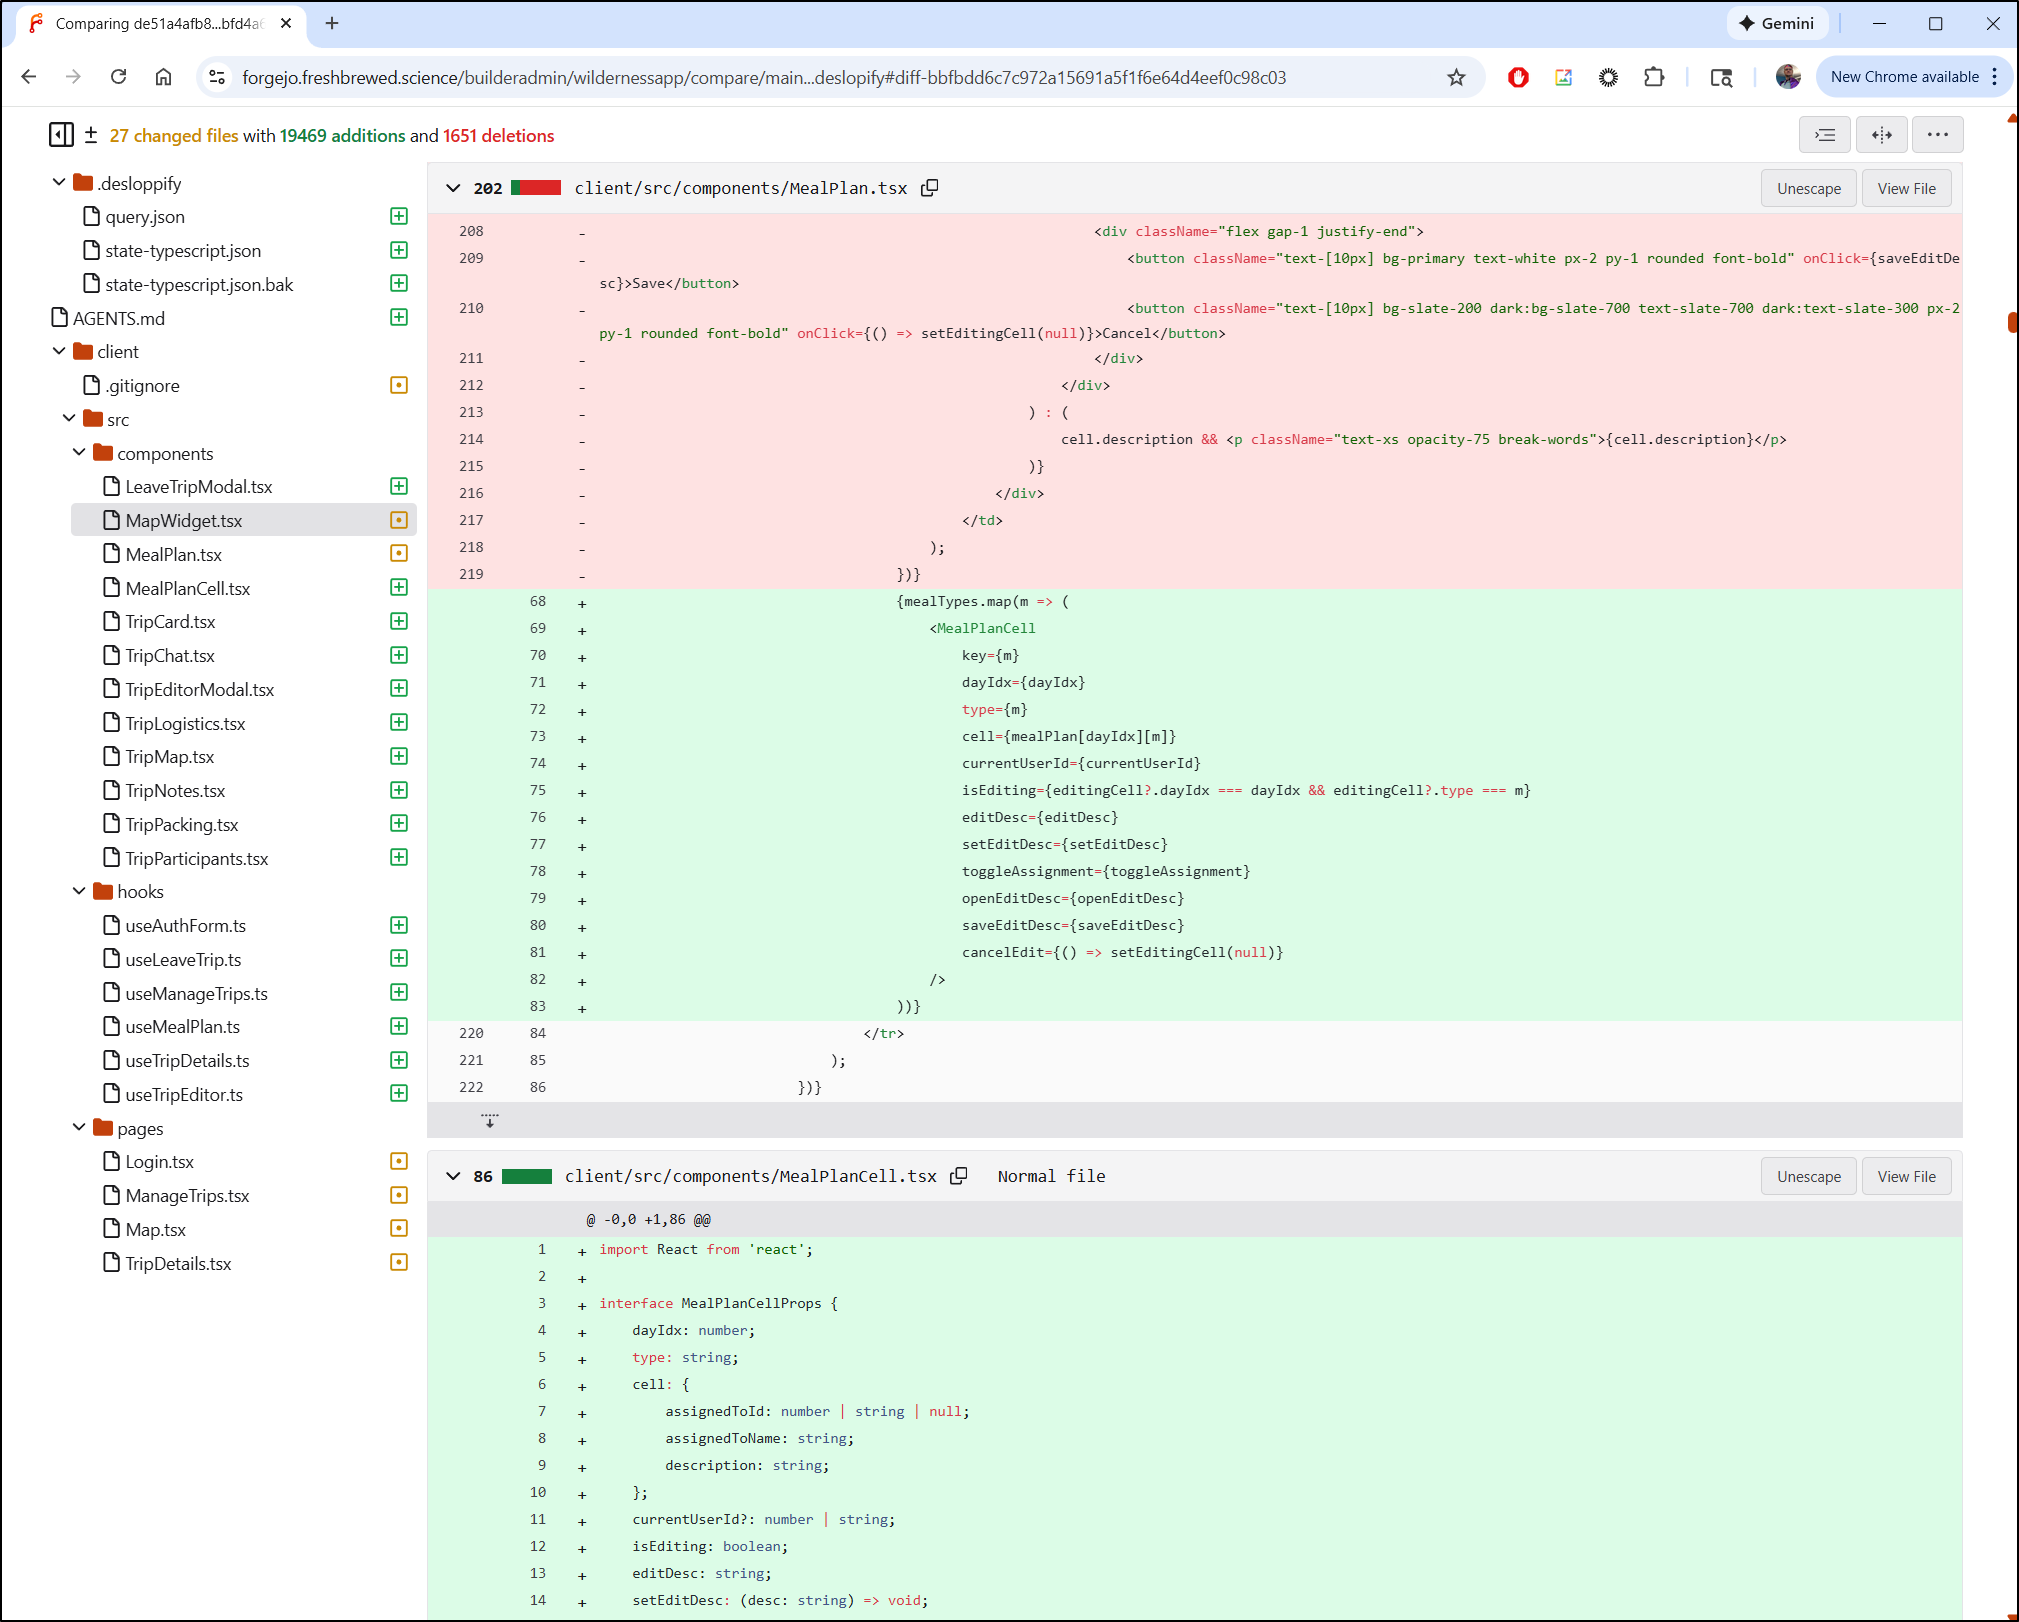The width and height of the screenshot is (2019, 1622).
Task: Click the browser address bar URL
Action: [x=763, y=77]
